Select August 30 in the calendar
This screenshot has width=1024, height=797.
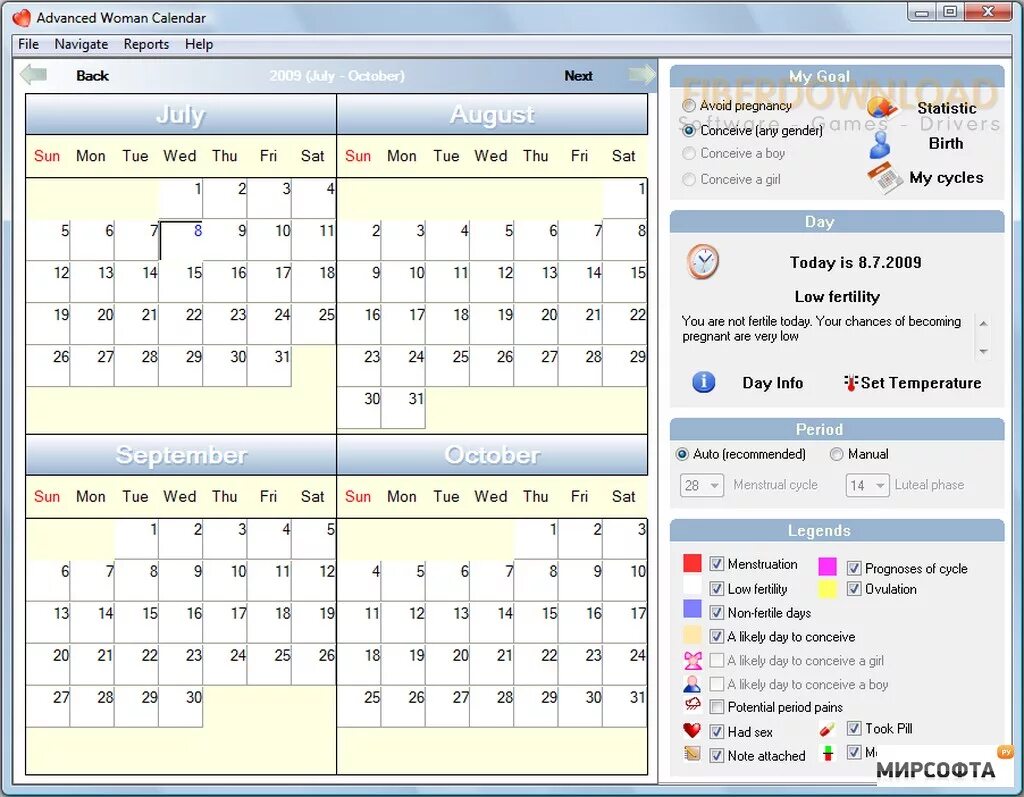tap(359, 408)
